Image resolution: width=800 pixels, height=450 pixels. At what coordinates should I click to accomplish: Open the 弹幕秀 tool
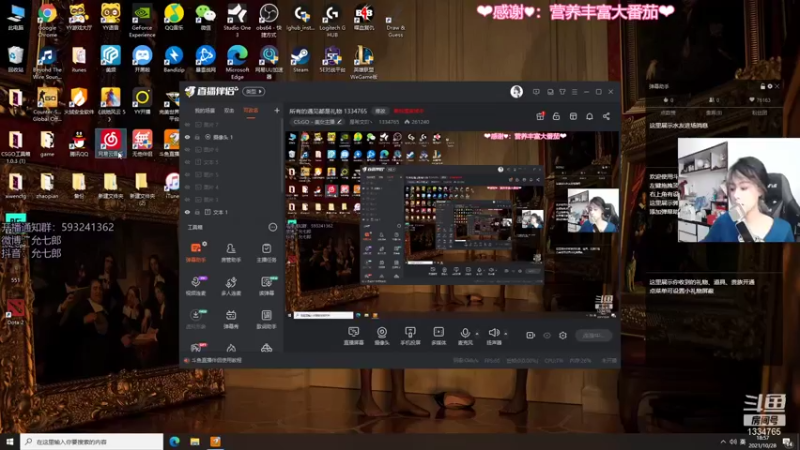[x=231, y=319]
